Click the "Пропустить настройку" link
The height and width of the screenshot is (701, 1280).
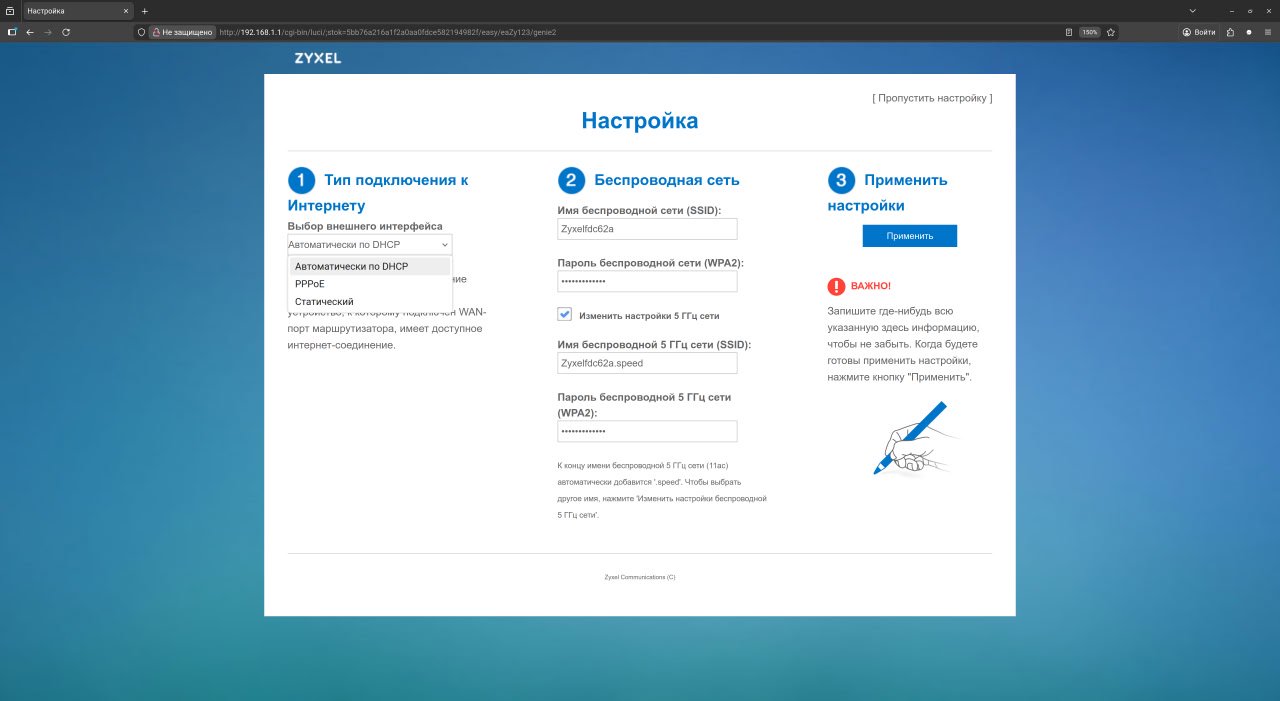932,98
